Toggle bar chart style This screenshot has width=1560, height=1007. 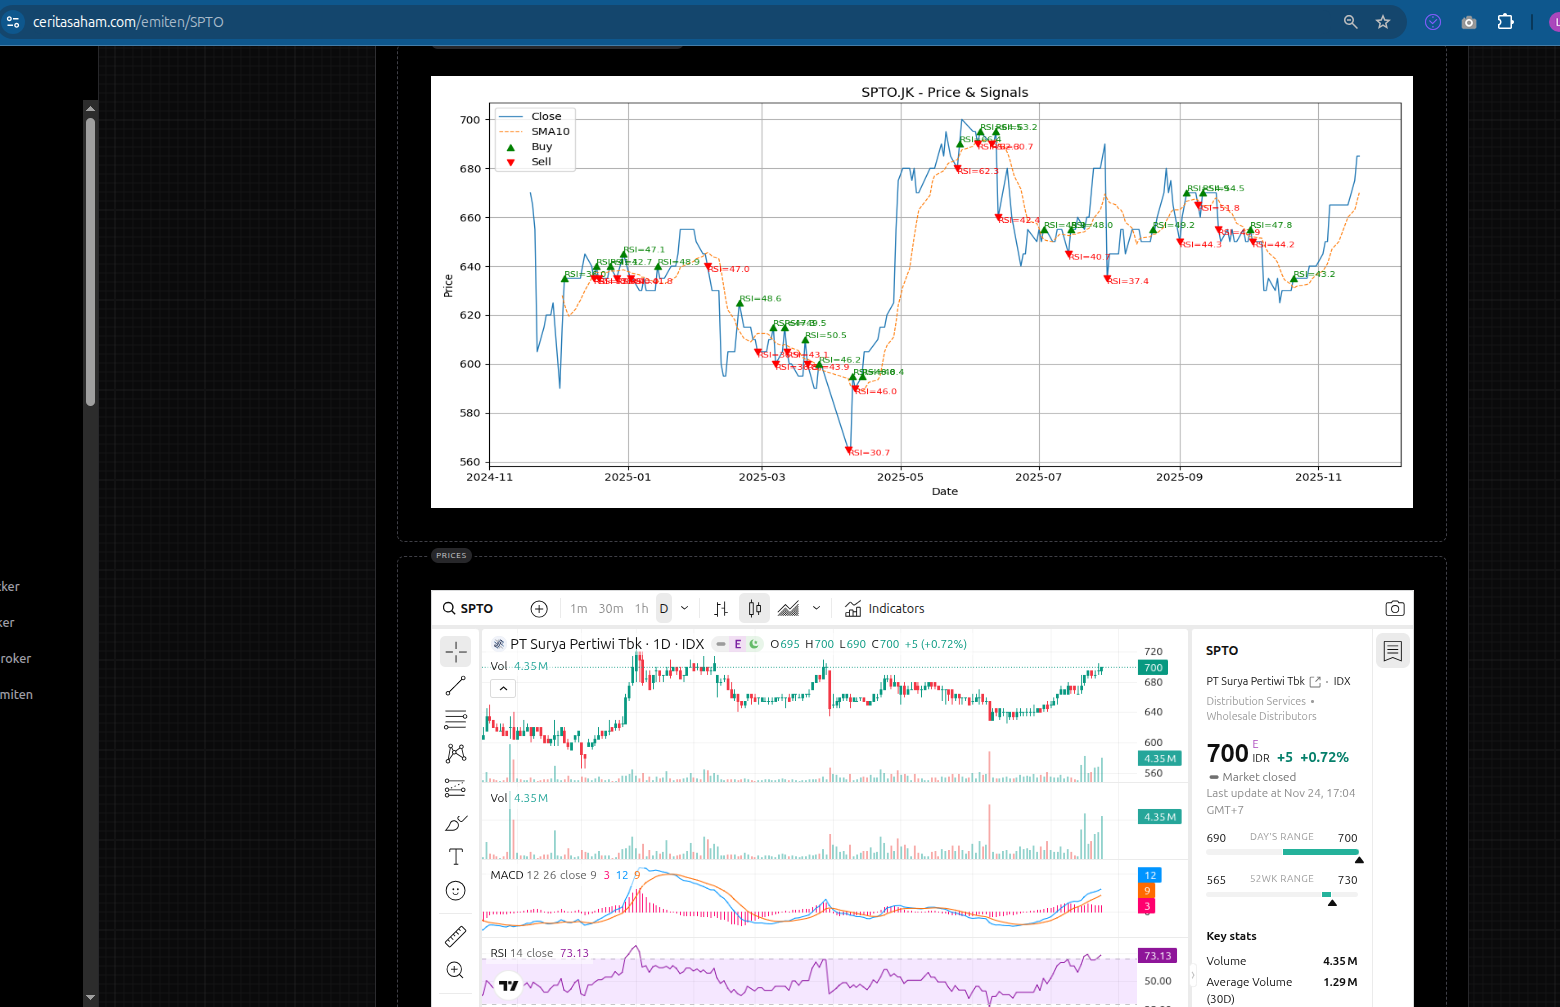coord(721,609)
